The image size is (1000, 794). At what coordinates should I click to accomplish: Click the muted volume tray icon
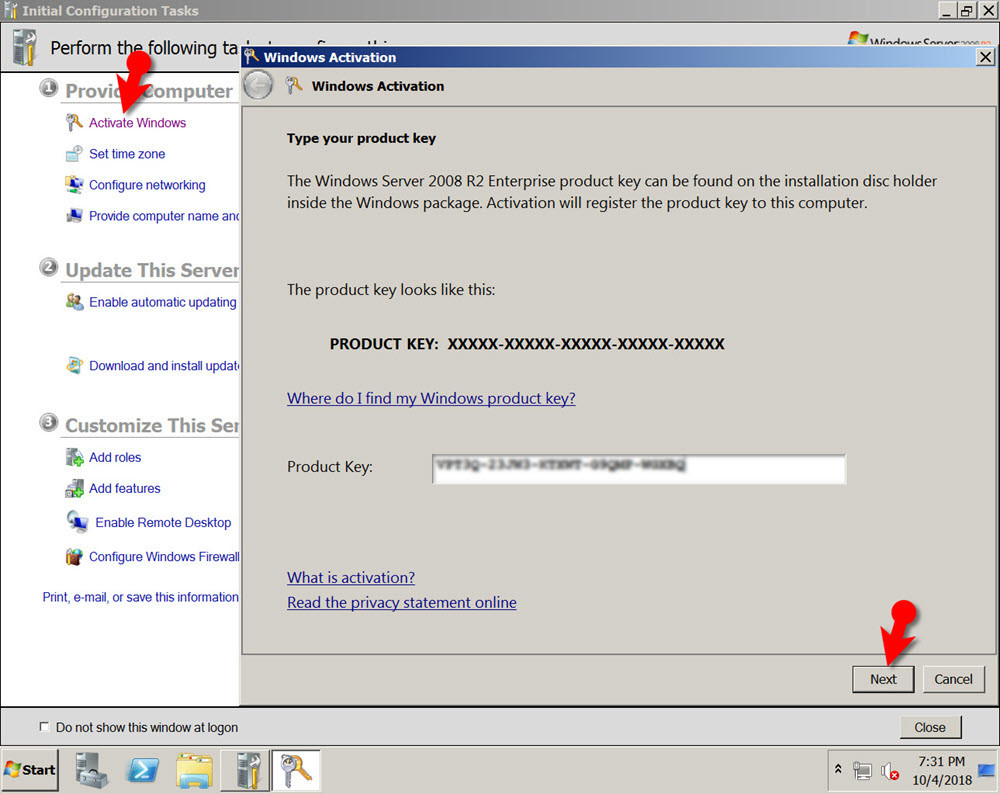pos(889,770)
